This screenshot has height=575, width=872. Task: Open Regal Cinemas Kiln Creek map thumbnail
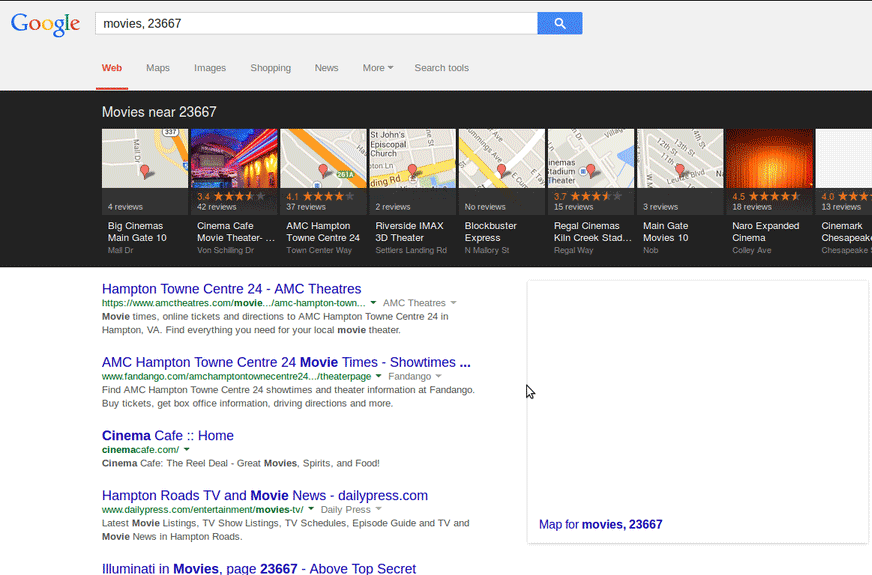(591, 158)
